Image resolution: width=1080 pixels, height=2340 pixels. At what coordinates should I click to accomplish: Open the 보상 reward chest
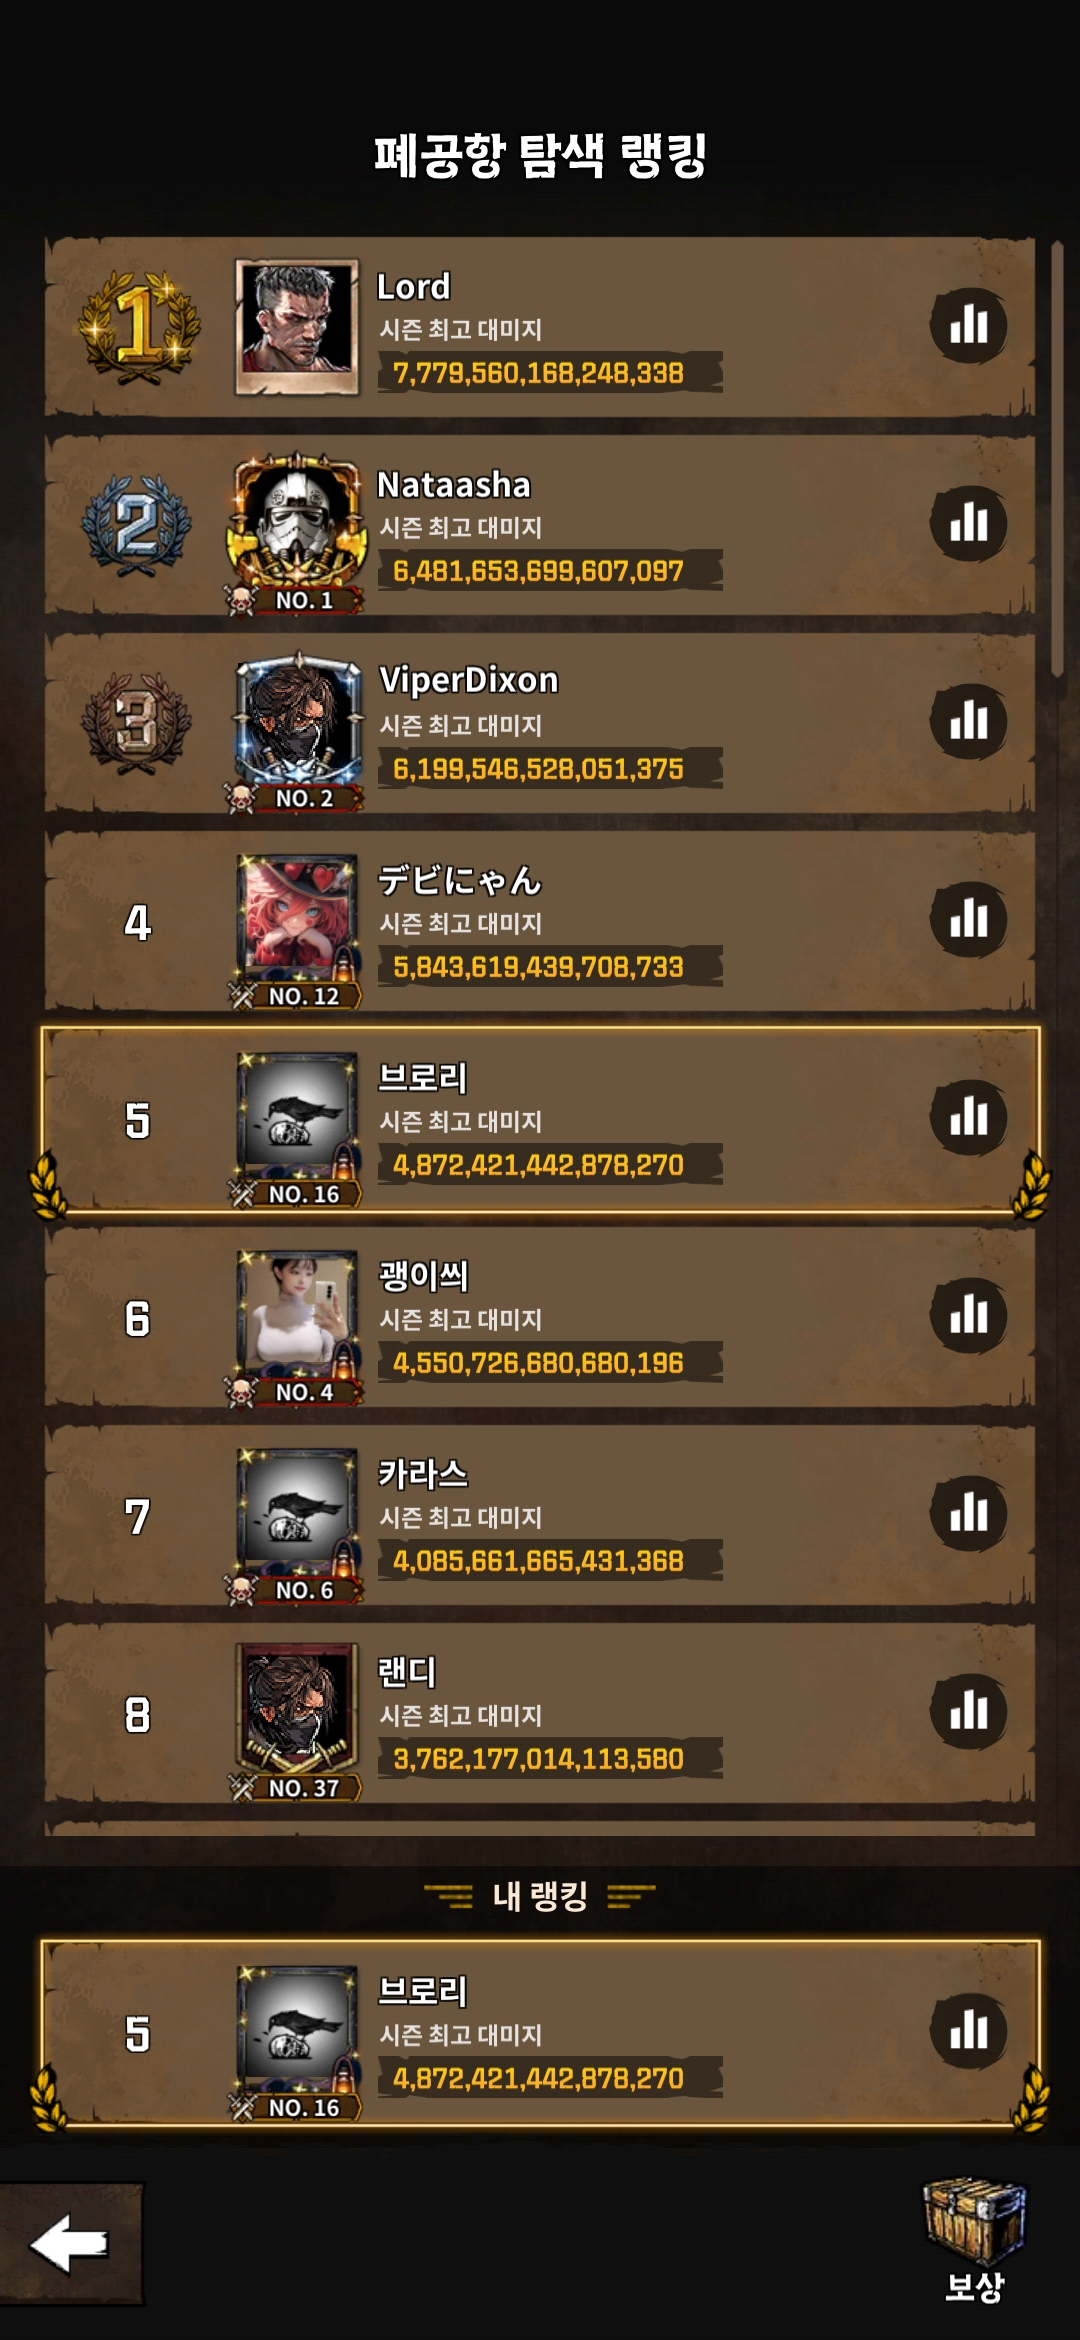(974, 2240)
